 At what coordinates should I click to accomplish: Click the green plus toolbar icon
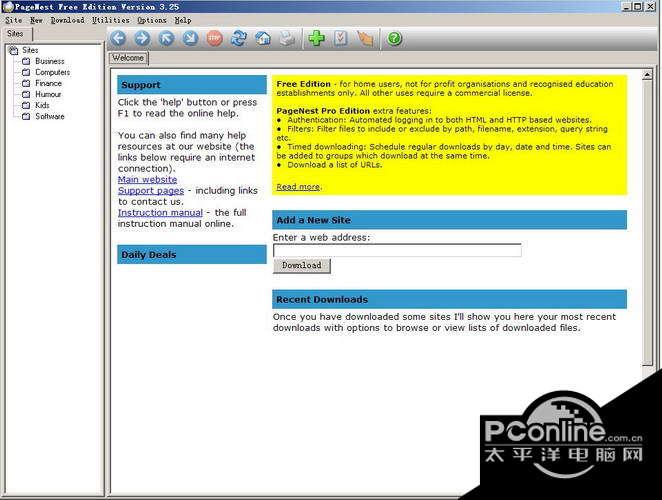(x=317, y=39)
